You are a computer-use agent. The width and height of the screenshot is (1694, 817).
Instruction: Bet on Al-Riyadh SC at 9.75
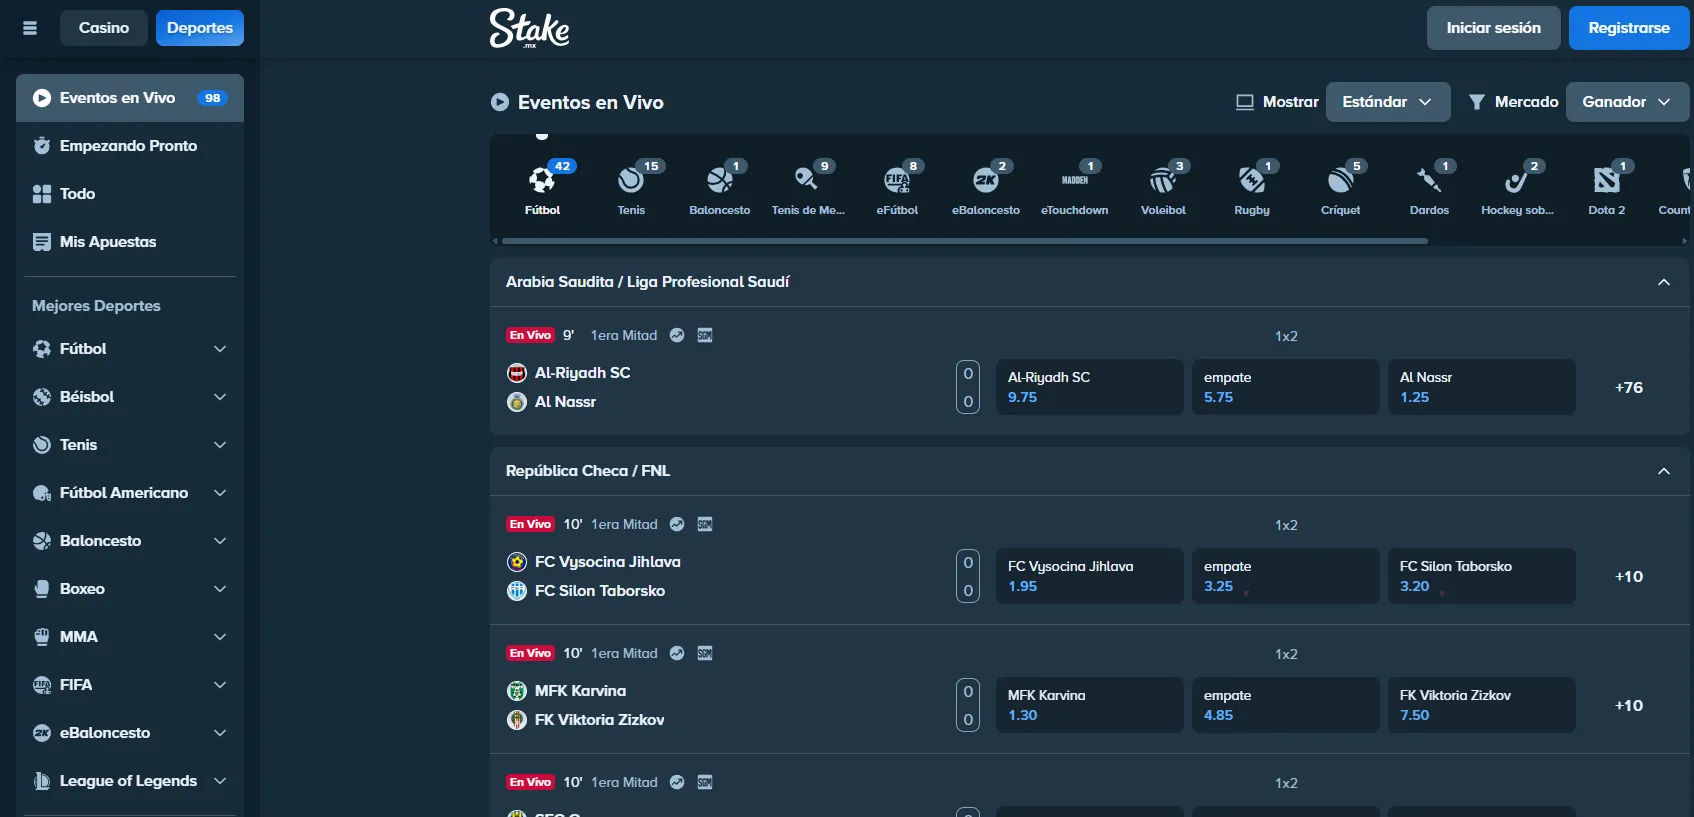[x=1090, y=387]
